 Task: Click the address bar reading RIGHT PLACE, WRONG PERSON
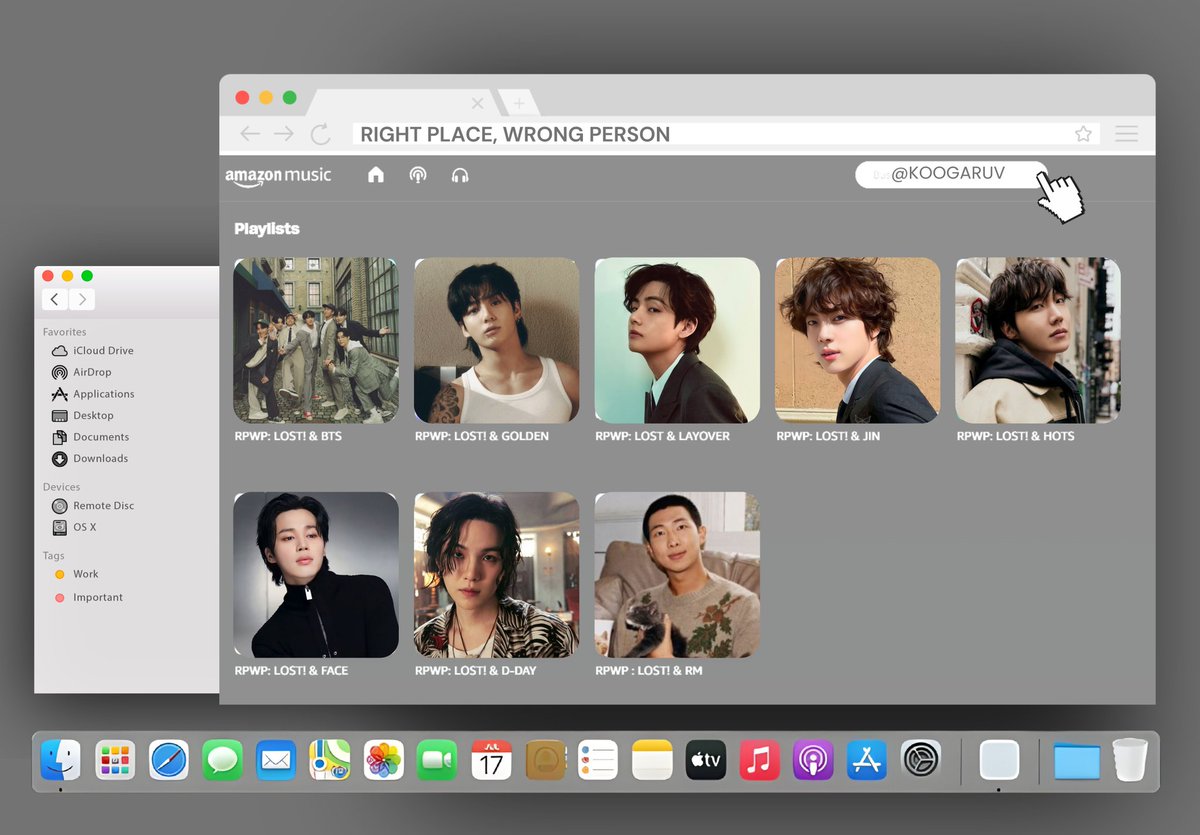[x=726, y=134]
